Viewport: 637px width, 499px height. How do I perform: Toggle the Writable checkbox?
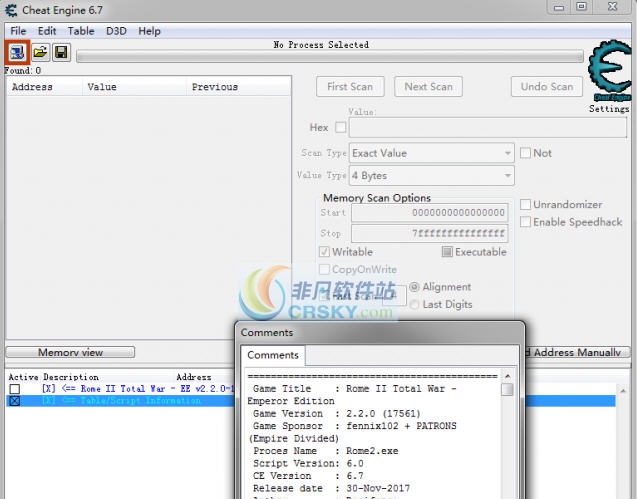point(324,252)
